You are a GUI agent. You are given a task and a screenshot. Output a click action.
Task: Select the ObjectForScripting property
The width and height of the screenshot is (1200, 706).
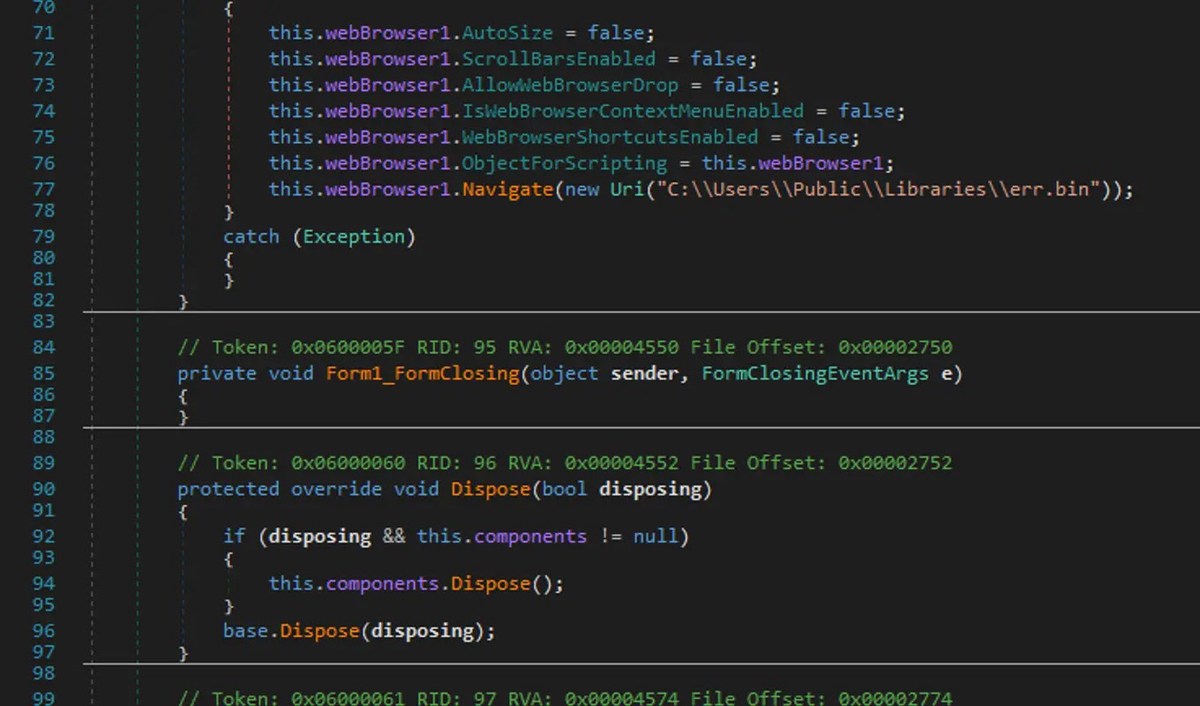click(x=564, y=163)
